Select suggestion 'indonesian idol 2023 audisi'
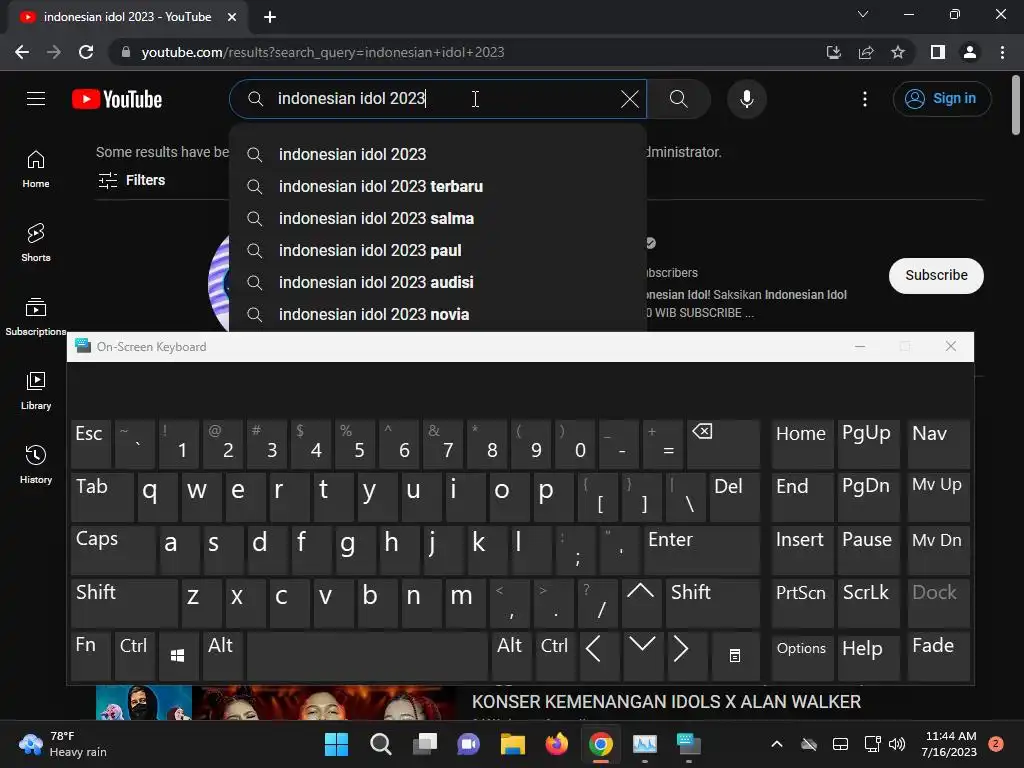The image size is (1024, 768). point(438,283)
